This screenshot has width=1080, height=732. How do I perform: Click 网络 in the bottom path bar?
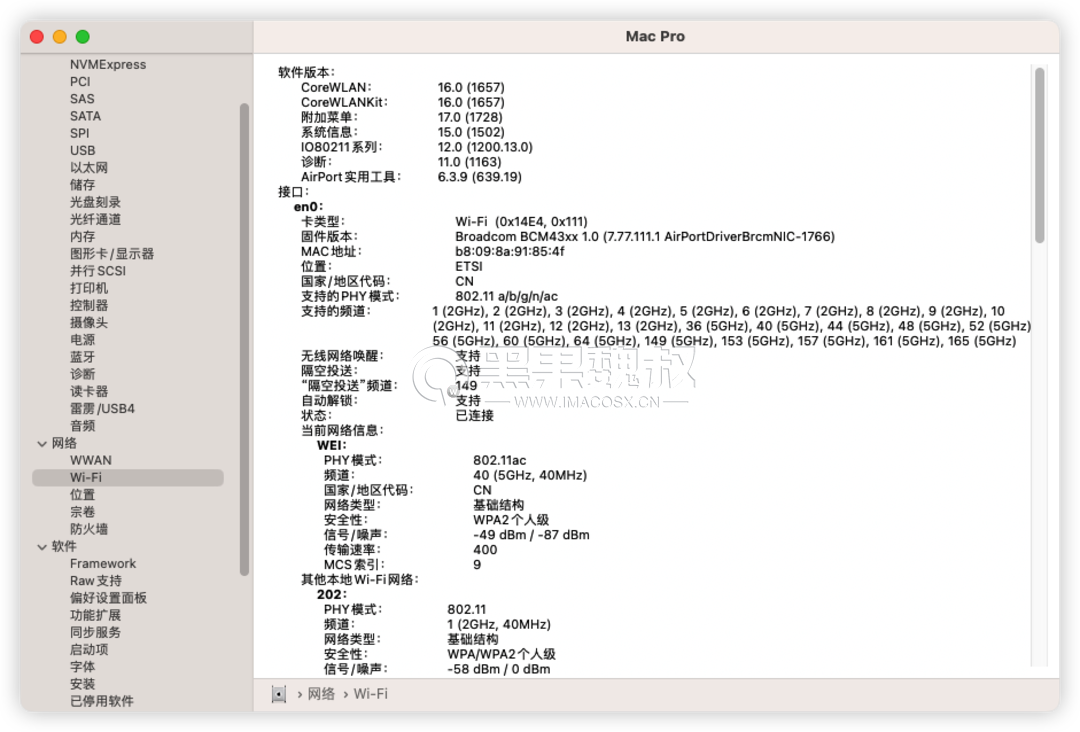coord(321,694)
